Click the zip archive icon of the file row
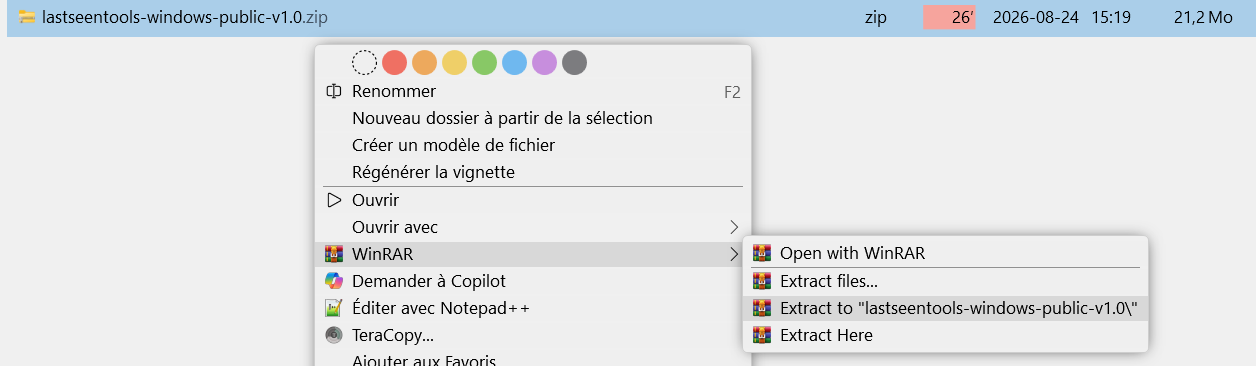The width and height of the screenshot is (1256, 366). [x=28, y=17]
